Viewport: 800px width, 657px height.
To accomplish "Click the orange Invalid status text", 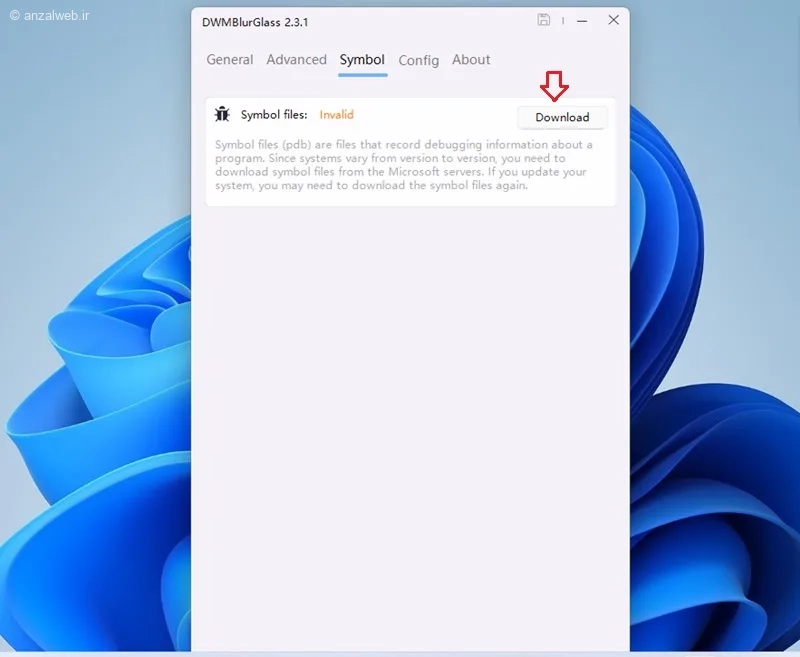I will click(x=336, y=115).
